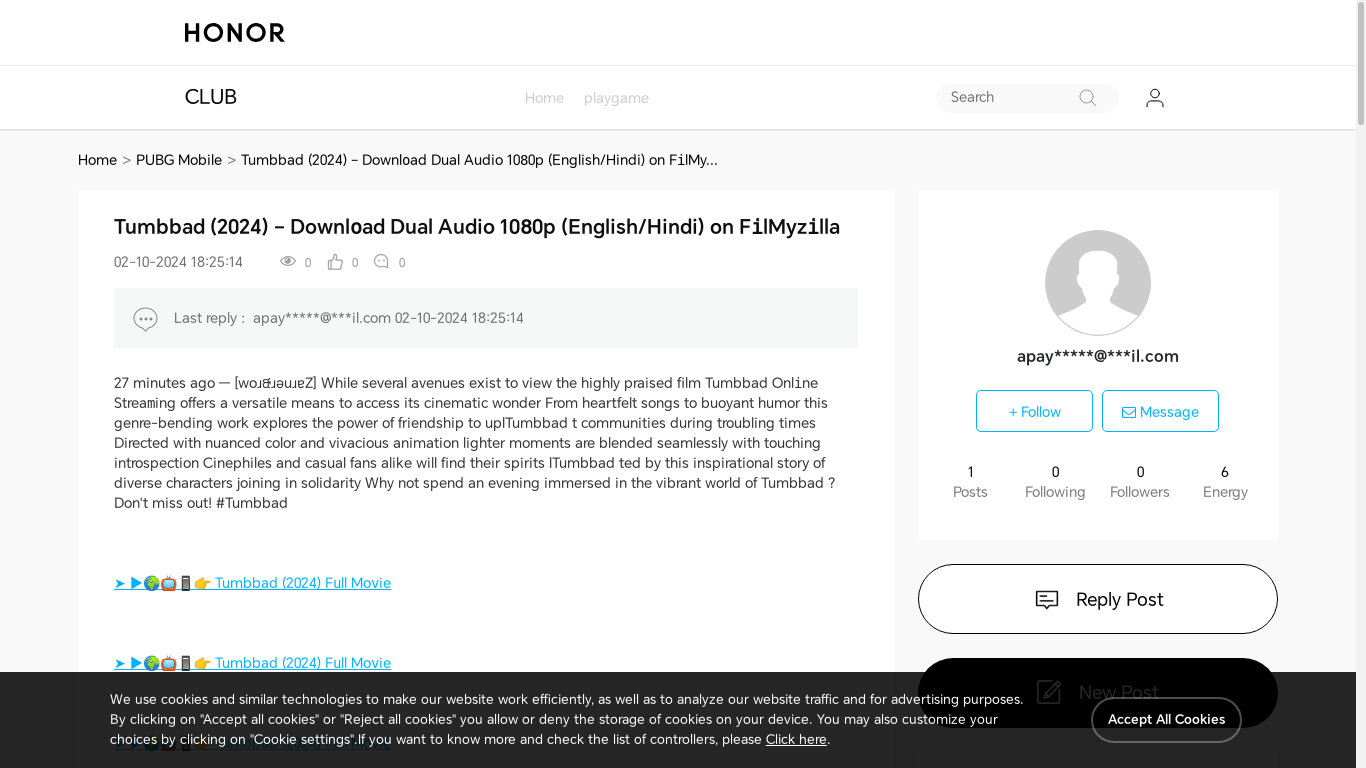Click the post date 02-10-2024 18:25:14 under title
Viewport: 1366px width, 768px height.
pyautogui.click(x=178, y=262)
